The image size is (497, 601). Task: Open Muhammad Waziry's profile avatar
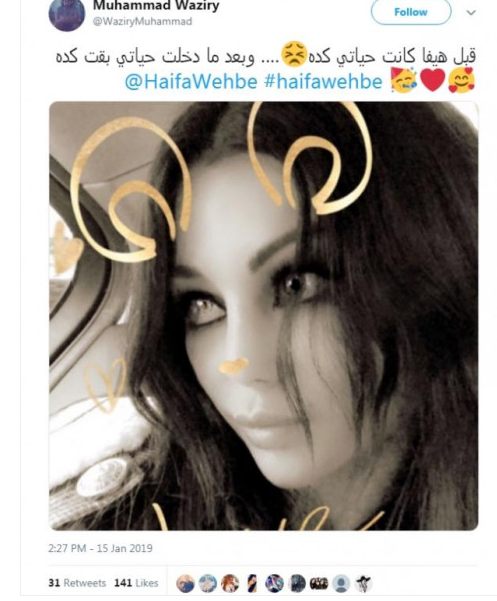pos(67,13)
